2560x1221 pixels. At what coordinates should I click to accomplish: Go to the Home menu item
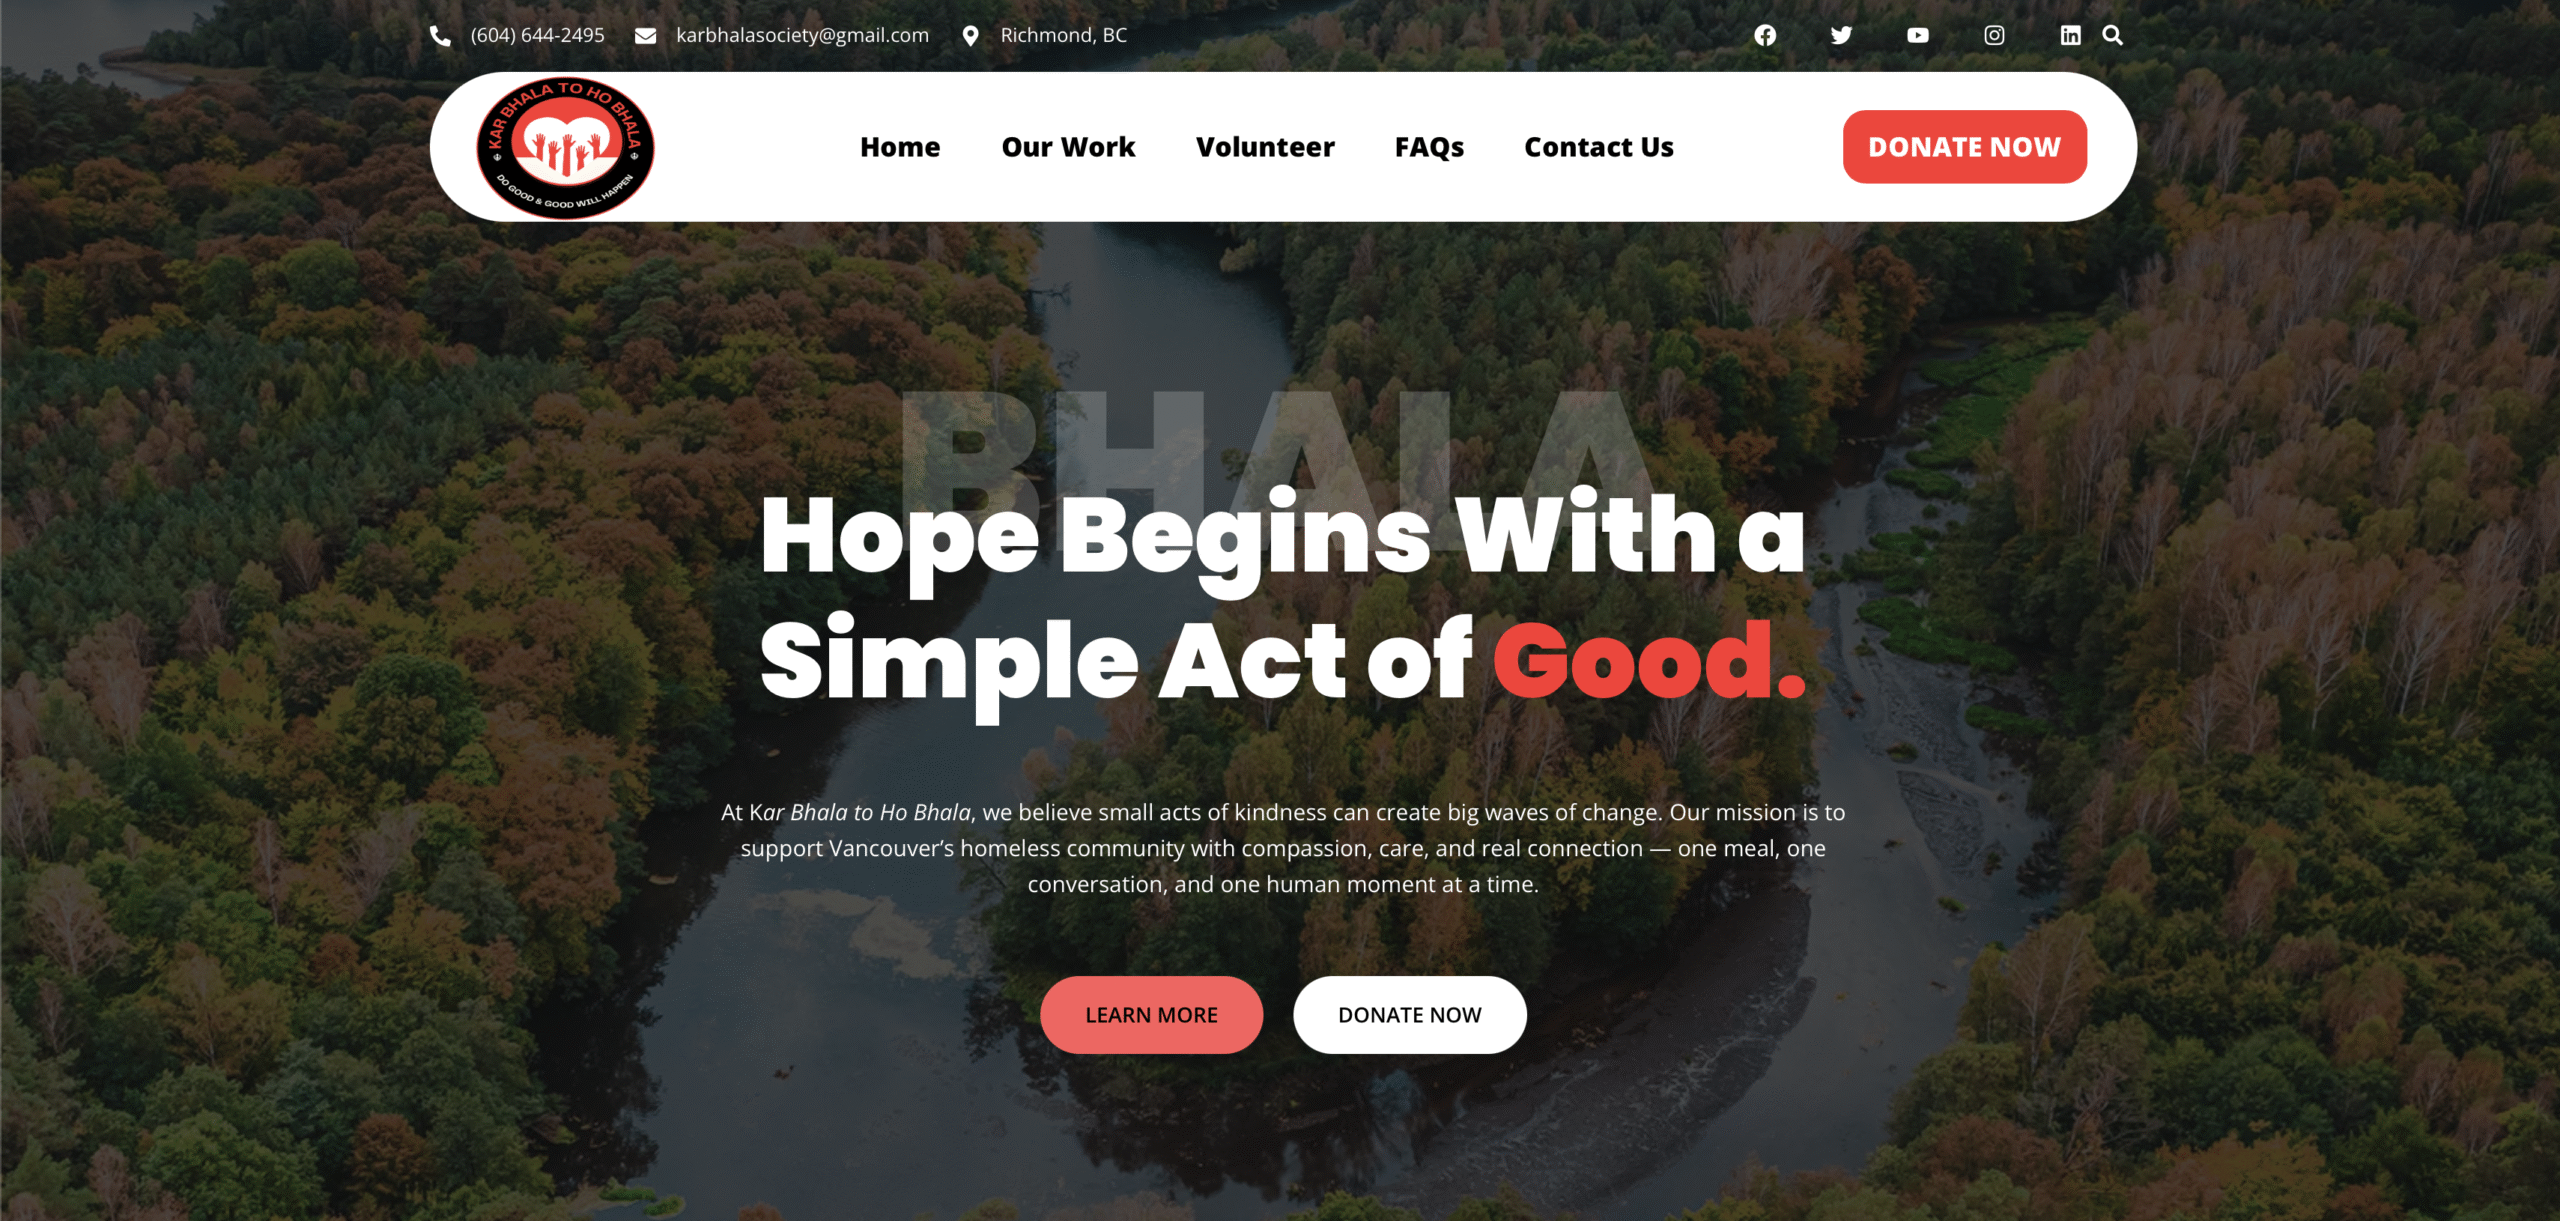click(x=900, y=147)
